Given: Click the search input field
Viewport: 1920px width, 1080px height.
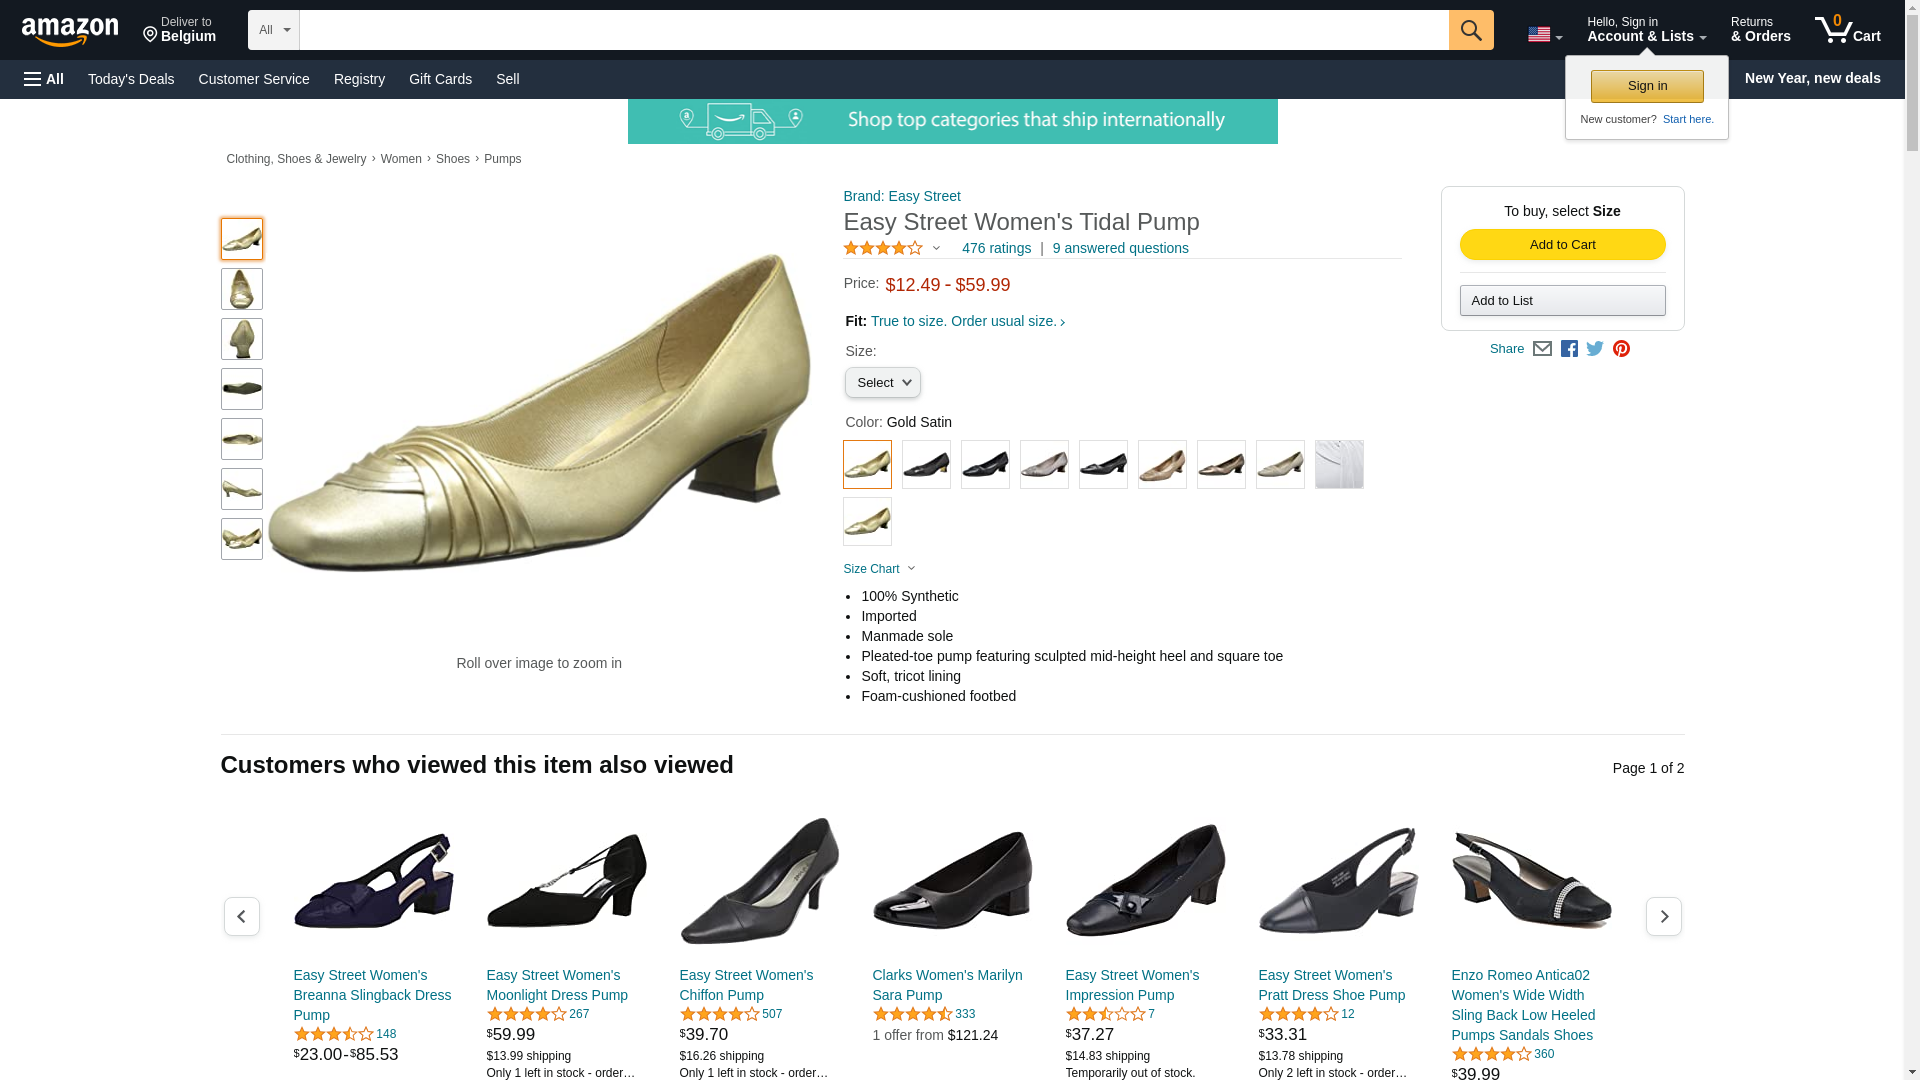Looking at the screenshot, I should pyautogui.click(x=874, y=30).
